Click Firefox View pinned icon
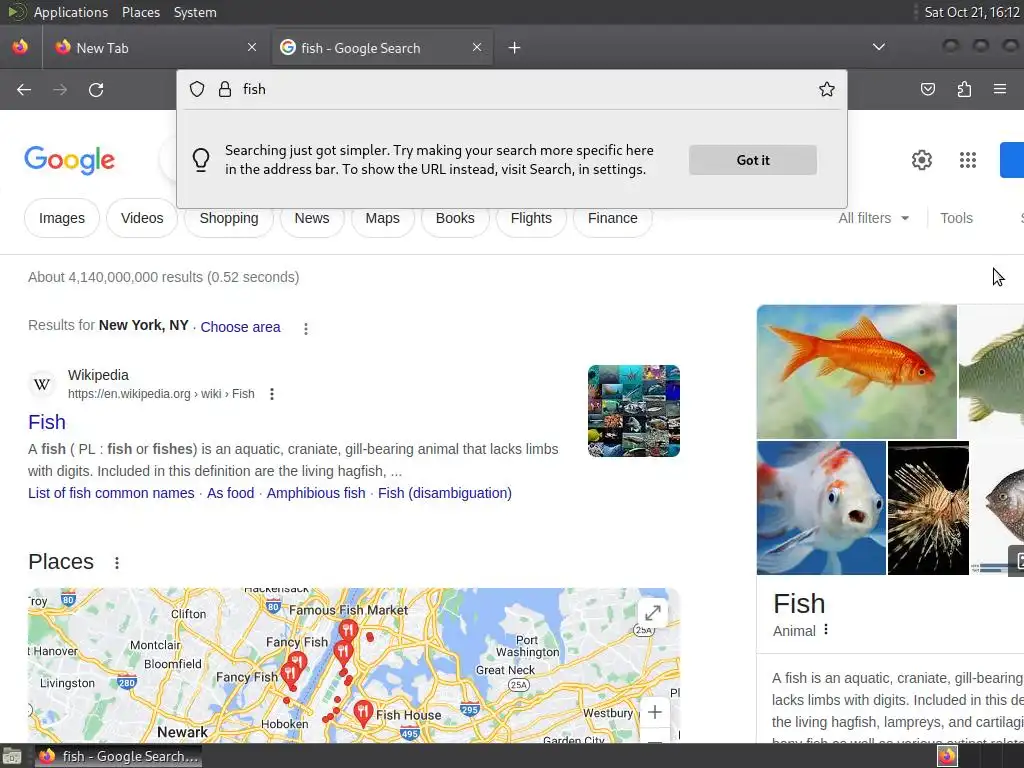This screenshot has width=1024, height=768. tap(20, 47)
